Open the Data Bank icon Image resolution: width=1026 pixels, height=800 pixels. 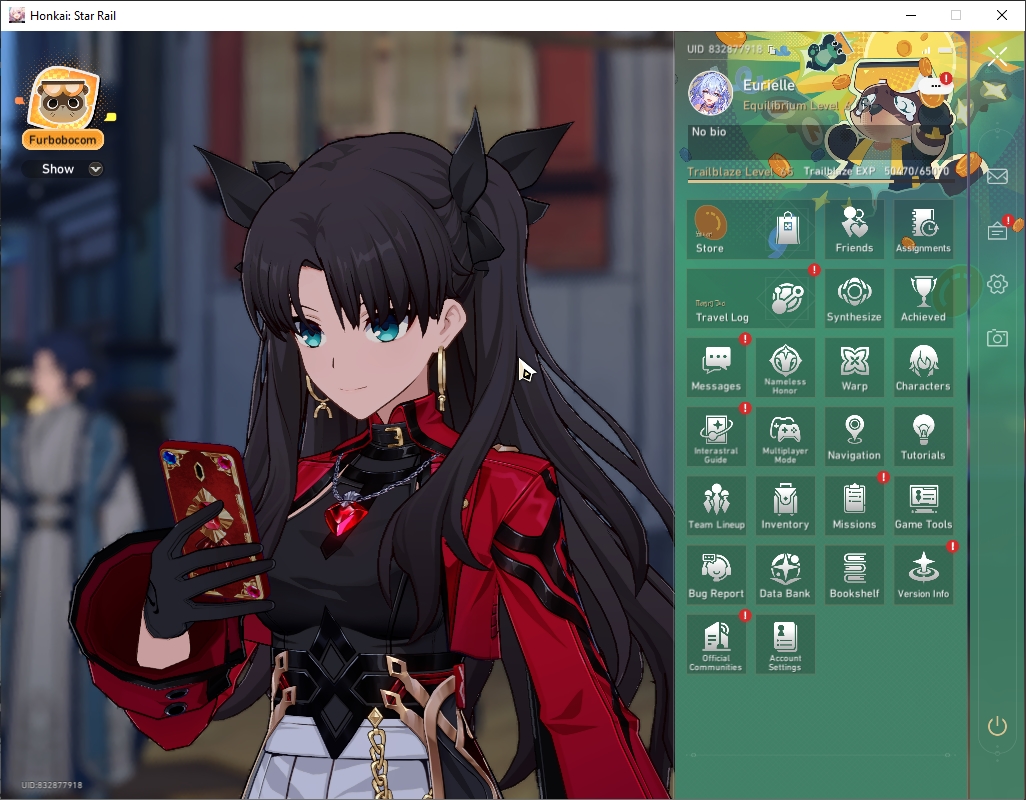(785, 575)
